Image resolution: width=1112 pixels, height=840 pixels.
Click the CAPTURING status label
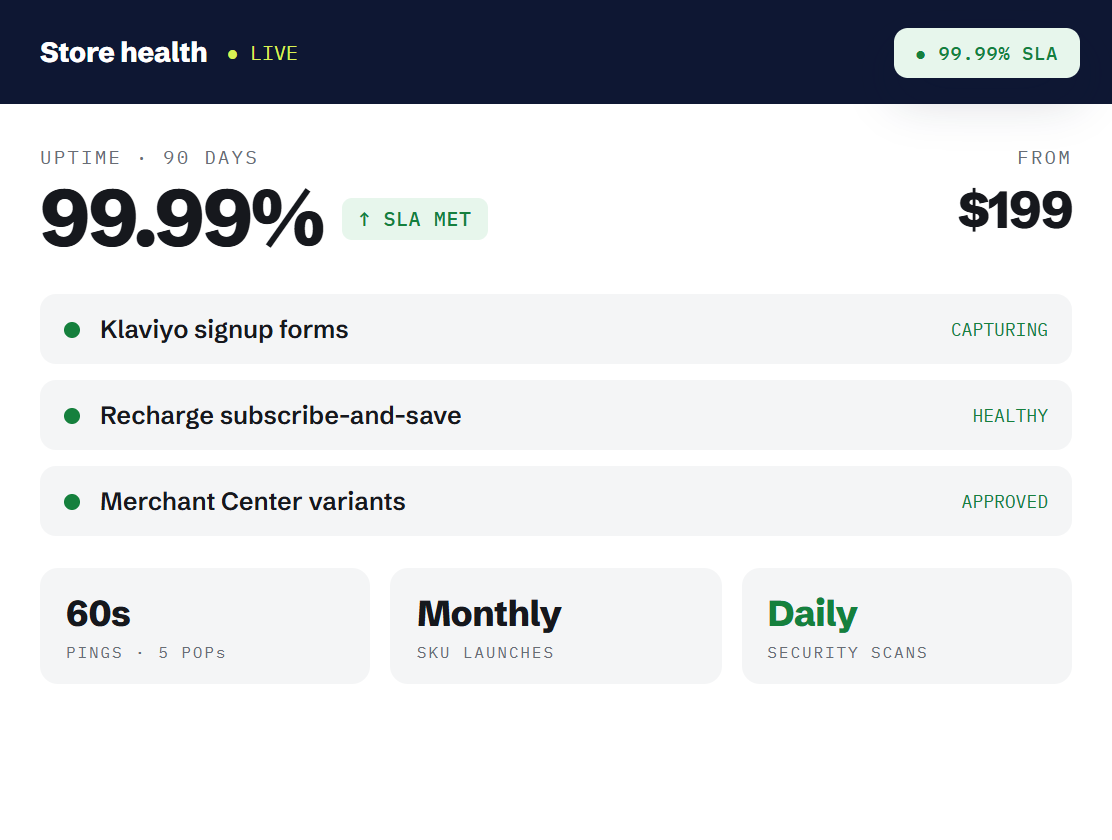click(x=999, y=330)
